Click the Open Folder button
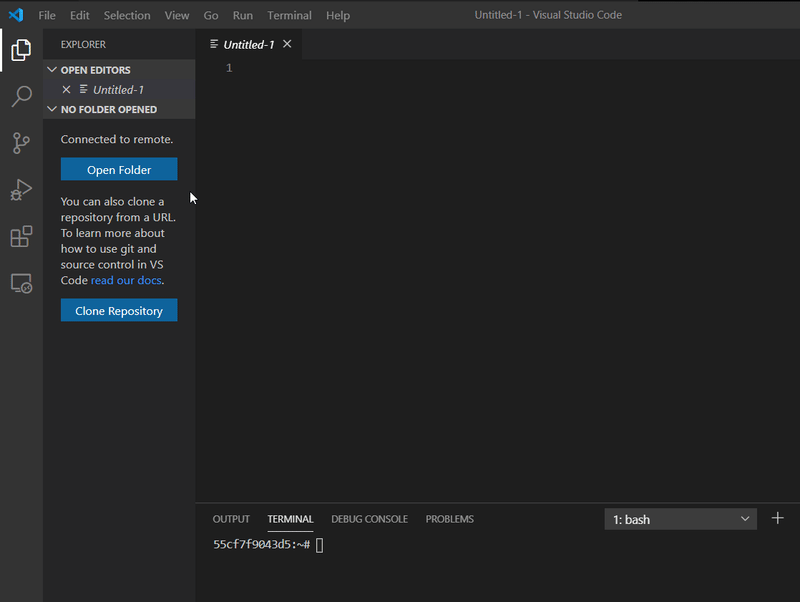800x602 pixels. [x=119, y=169]
